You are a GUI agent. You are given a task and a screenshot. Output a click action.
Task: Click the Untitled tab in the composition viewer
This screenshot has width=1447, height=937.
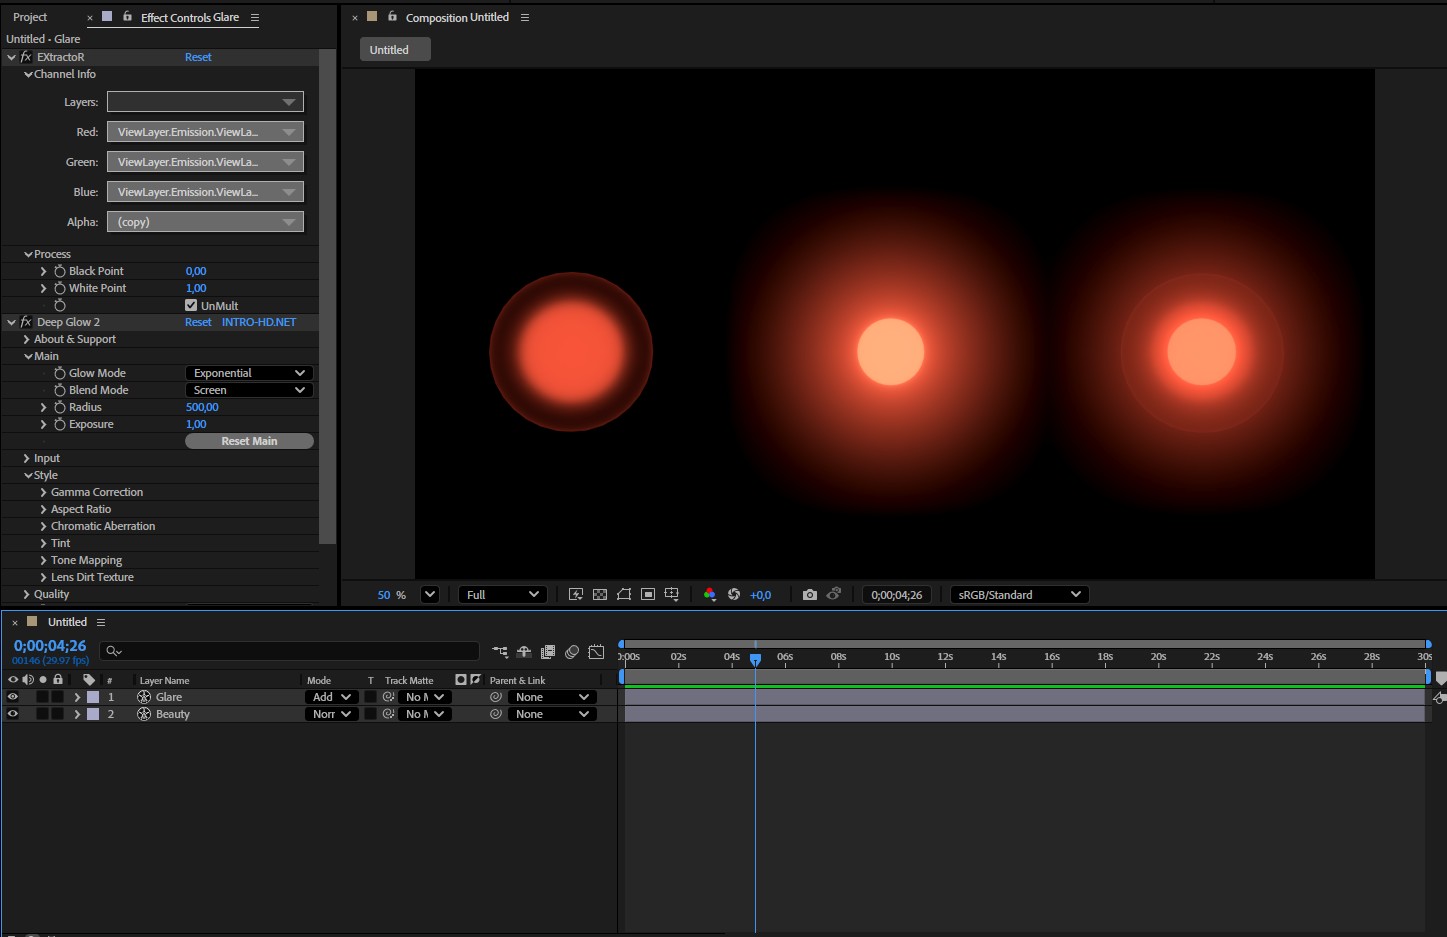(395, 50)
